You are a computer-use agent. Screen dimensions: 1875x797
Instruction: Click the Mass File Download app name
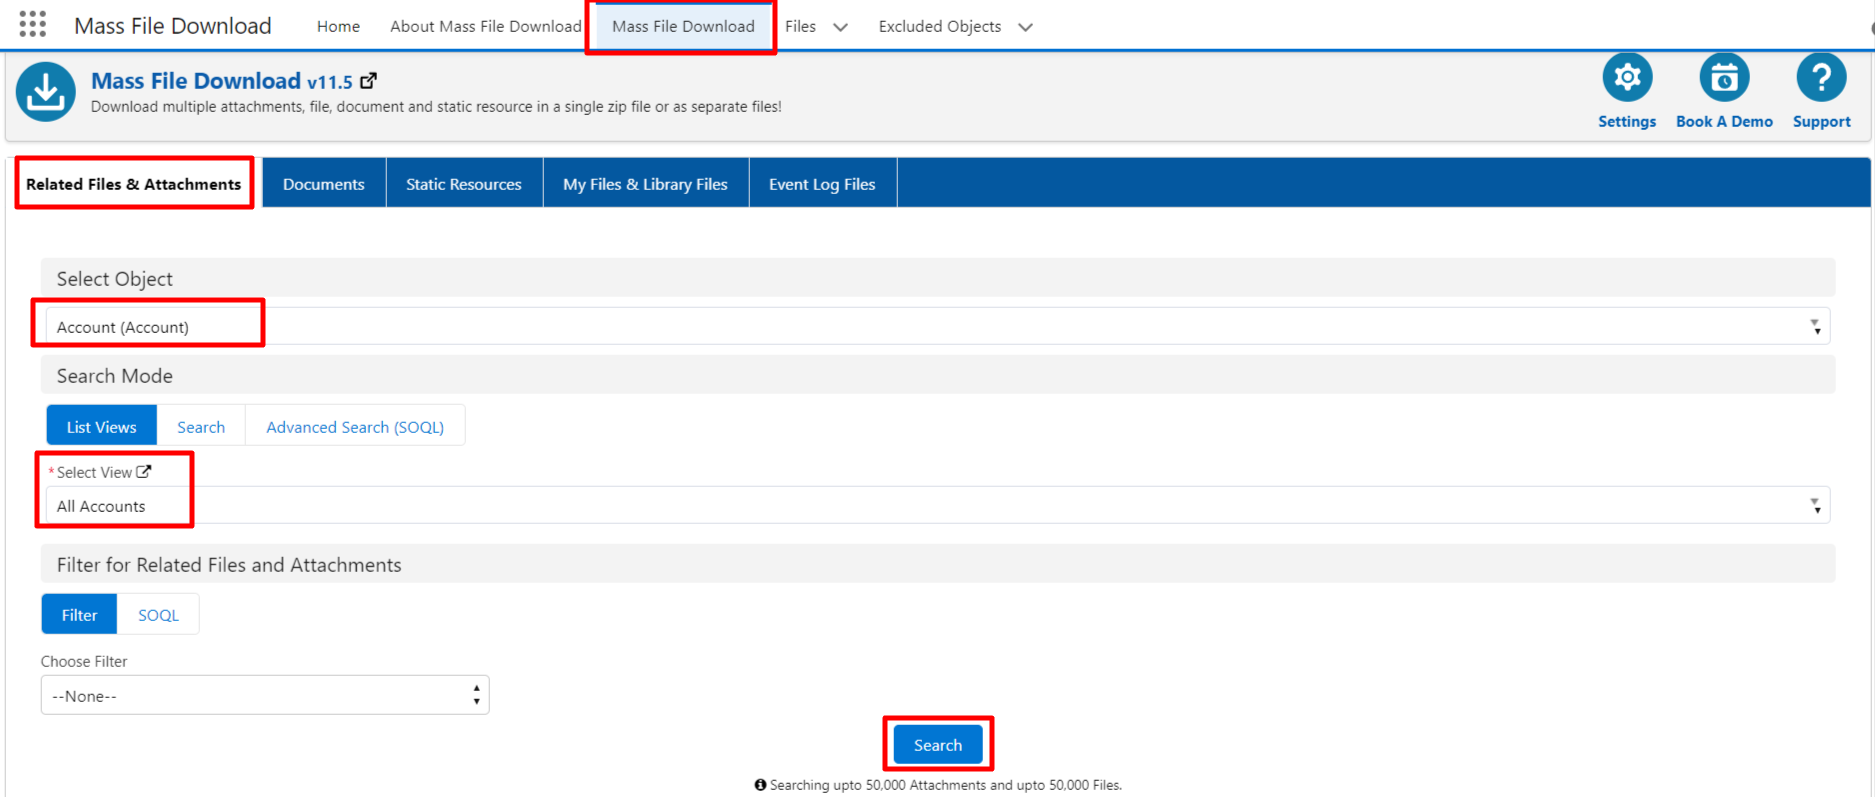pos(173,26)
